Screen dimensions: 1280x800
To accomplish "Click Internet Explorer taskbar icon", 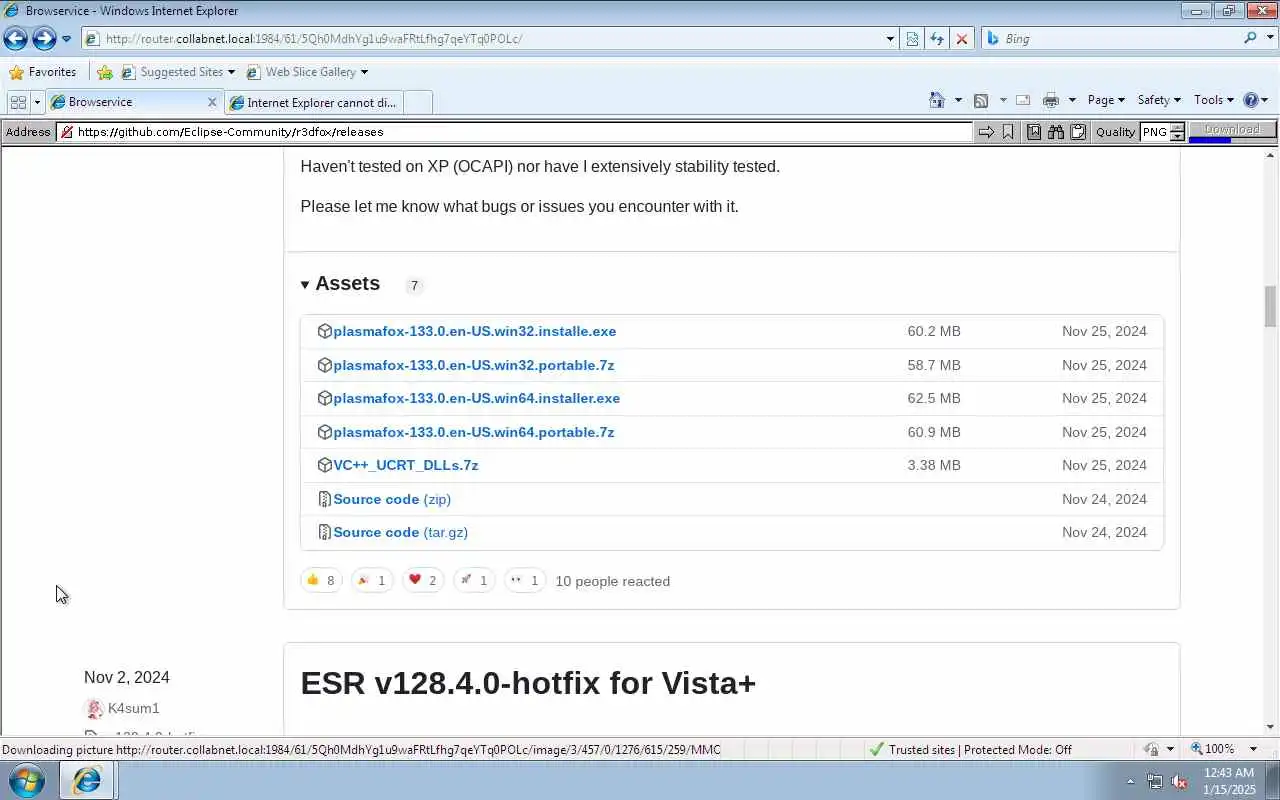I will (87, 781).
